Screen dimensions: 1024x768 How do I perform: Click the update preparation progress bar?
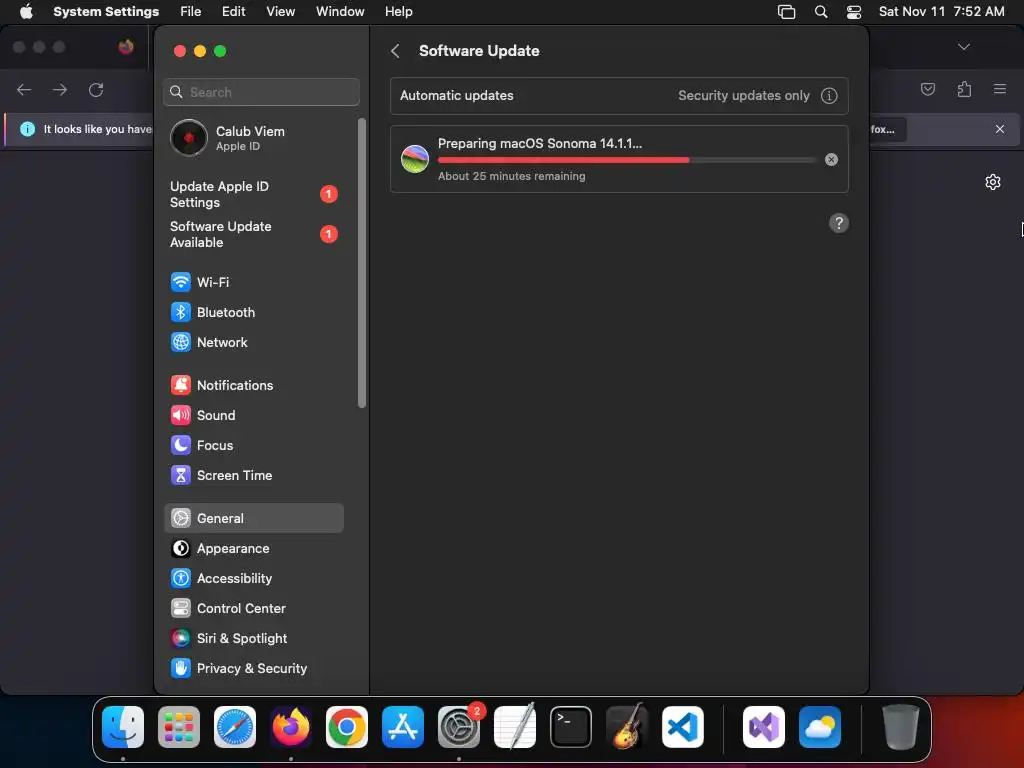click(x=627, y=159)
